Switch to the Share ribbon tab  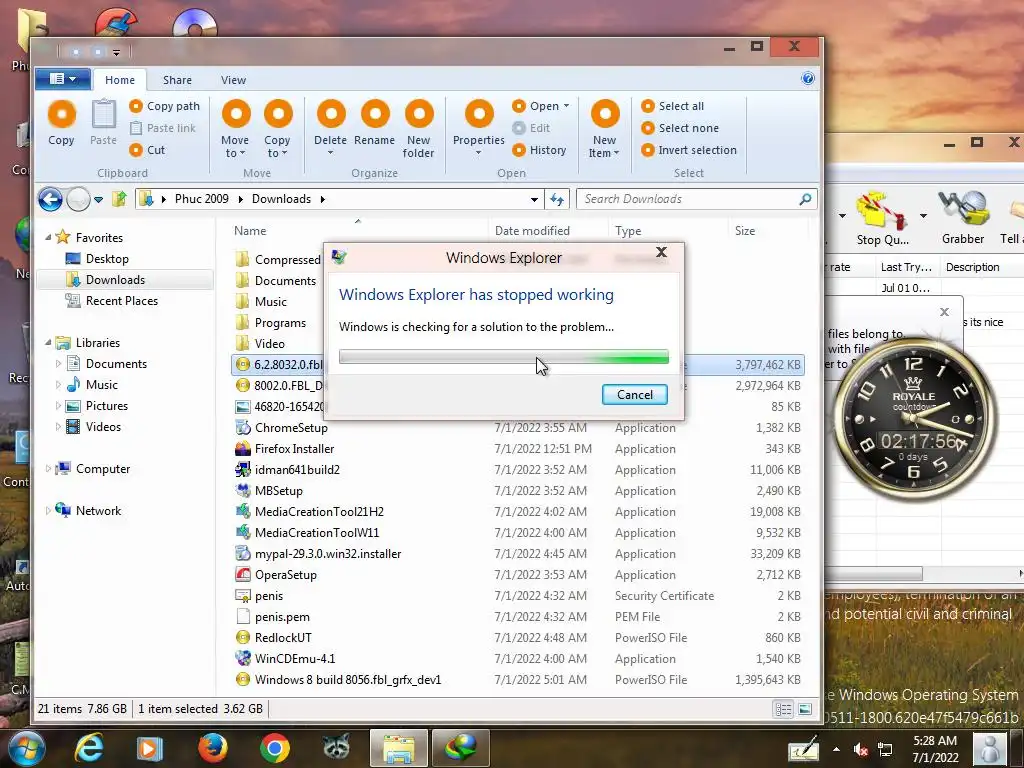pos(177,80)
